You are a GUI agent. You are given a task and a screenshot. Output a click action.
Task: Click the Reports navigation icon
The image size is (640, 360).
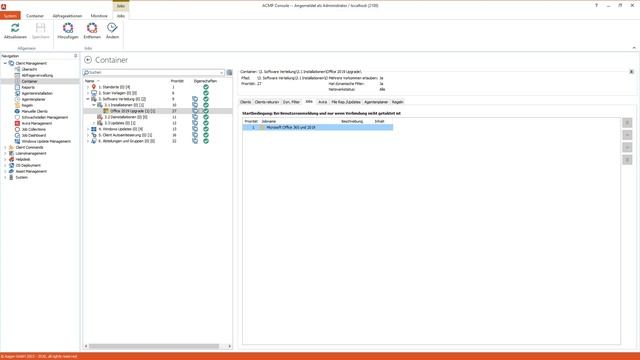[17, 87]
